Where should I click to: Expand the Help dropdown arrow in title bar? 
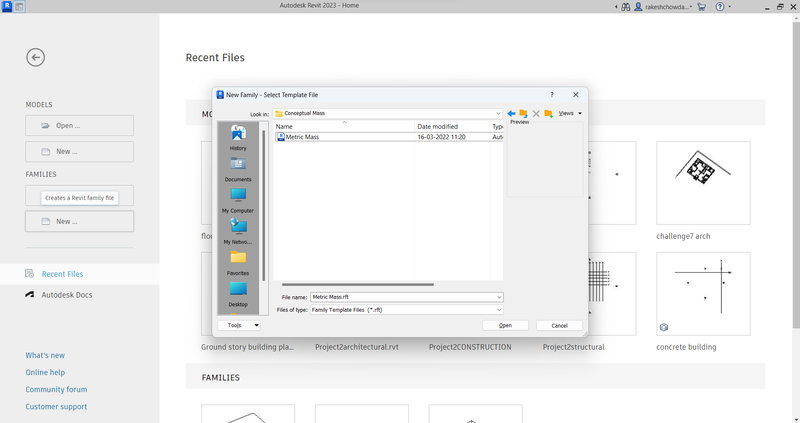point(730,7)
